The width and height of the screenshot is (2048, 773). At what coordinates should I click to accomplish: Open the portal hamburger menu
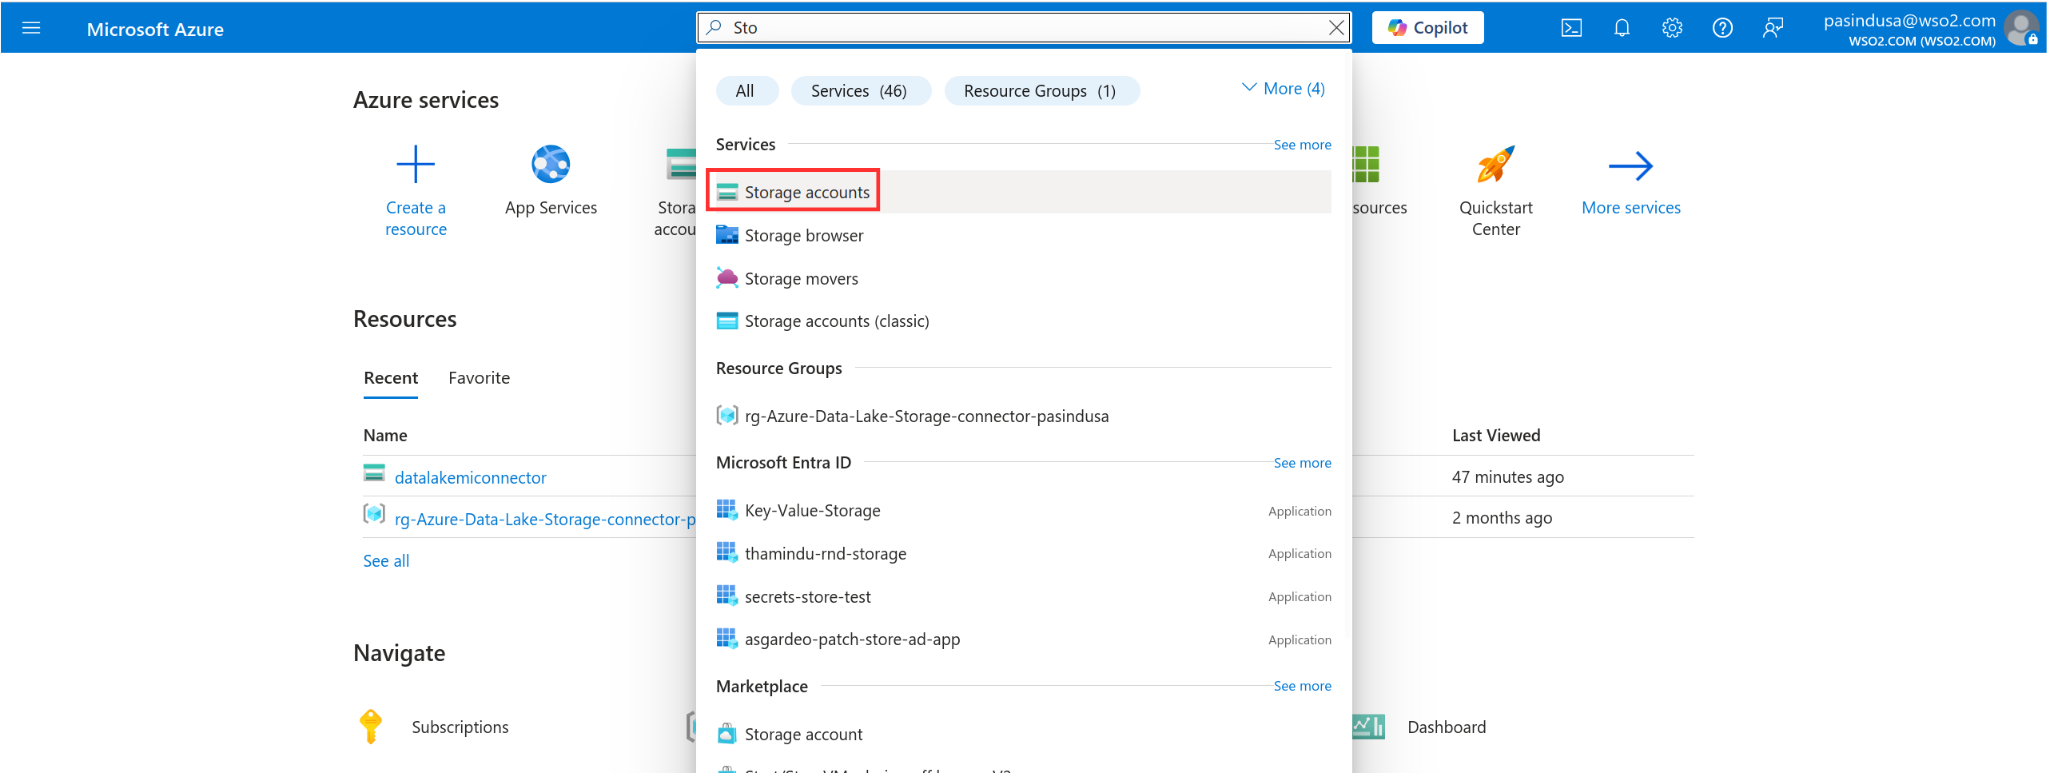click(x=31, y=28)
